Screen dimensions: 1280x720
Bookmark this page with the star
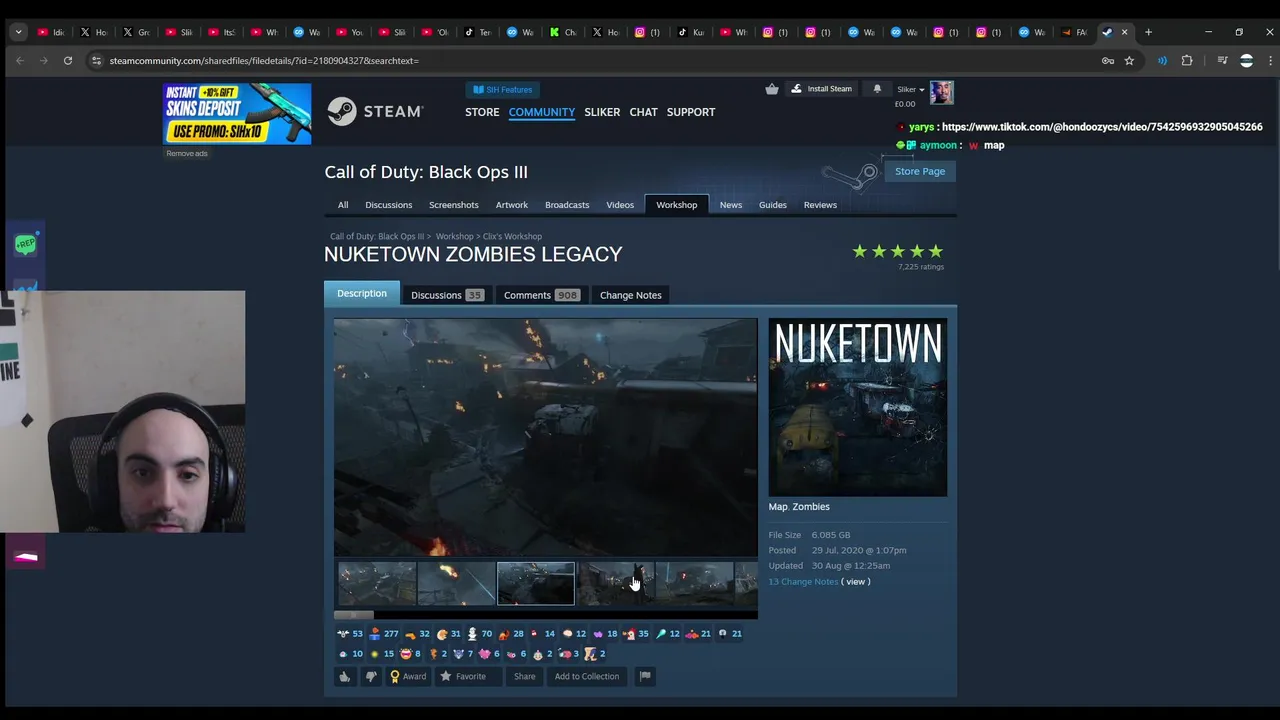(x=1129, y=61)
